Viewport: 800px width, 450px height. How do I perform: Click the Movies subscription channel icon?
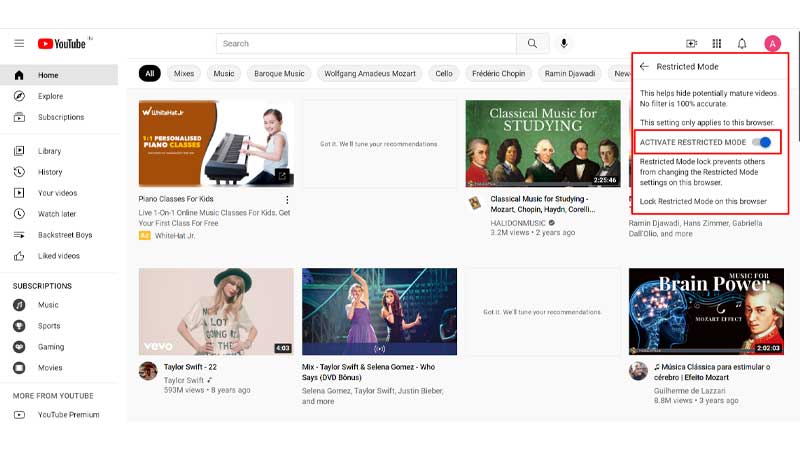click(19, 367)
